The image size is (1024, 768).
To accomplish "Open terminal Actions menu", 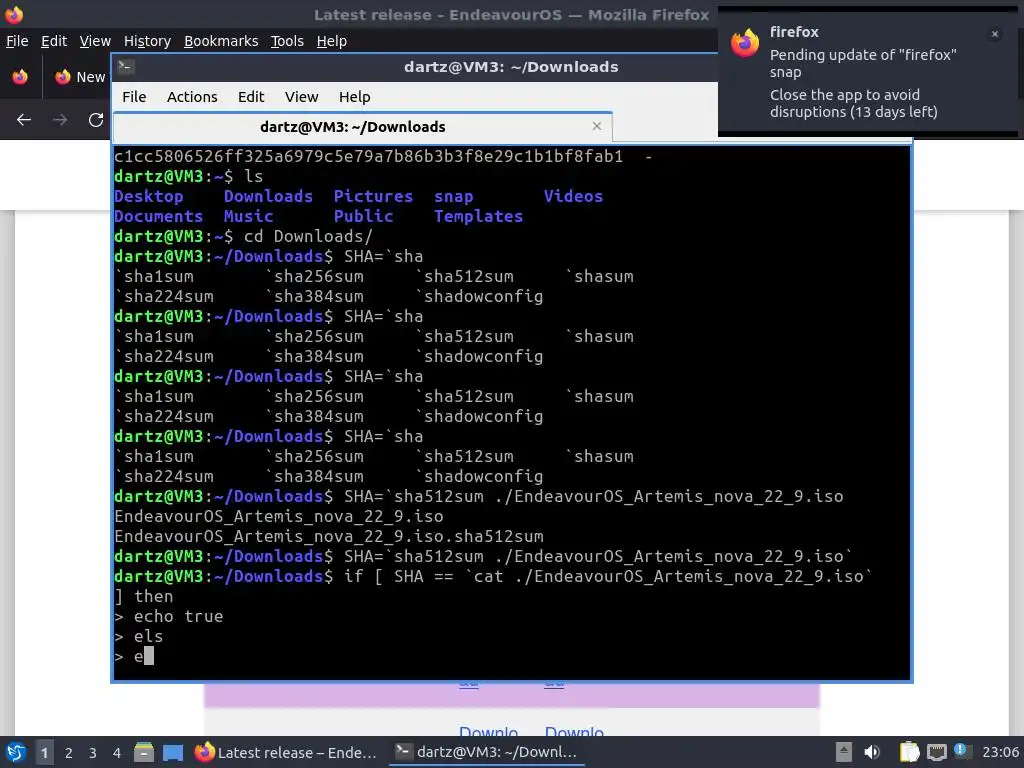I will coord(192,97).
